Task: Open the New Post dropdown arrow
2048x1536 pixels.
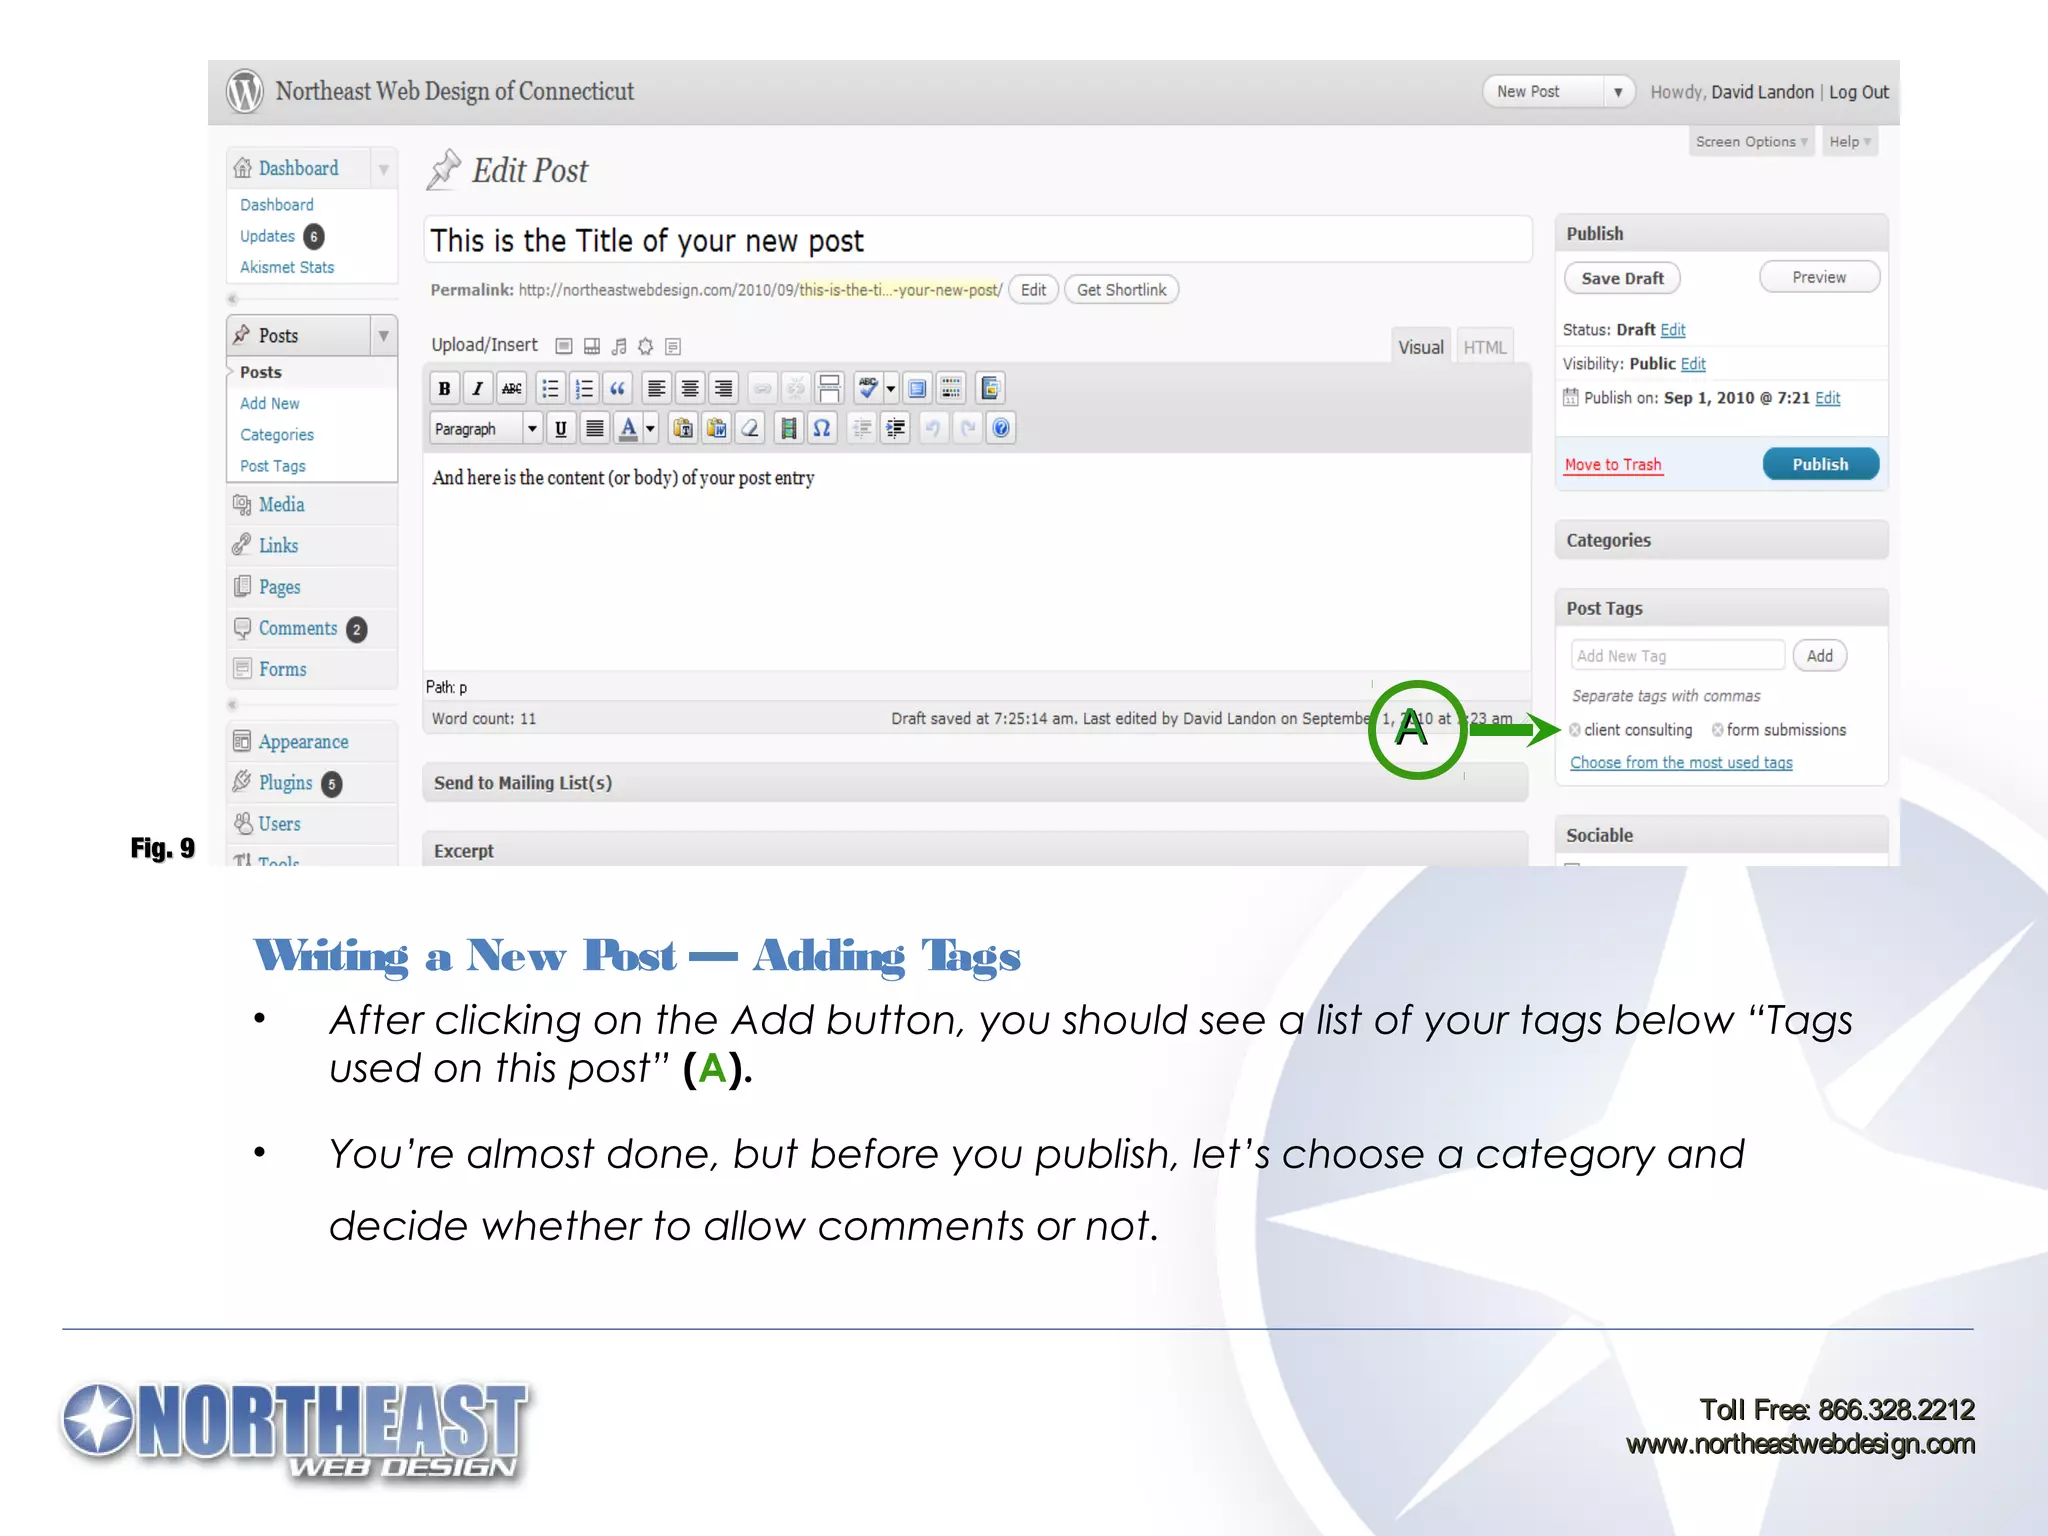Action: 1618,92
